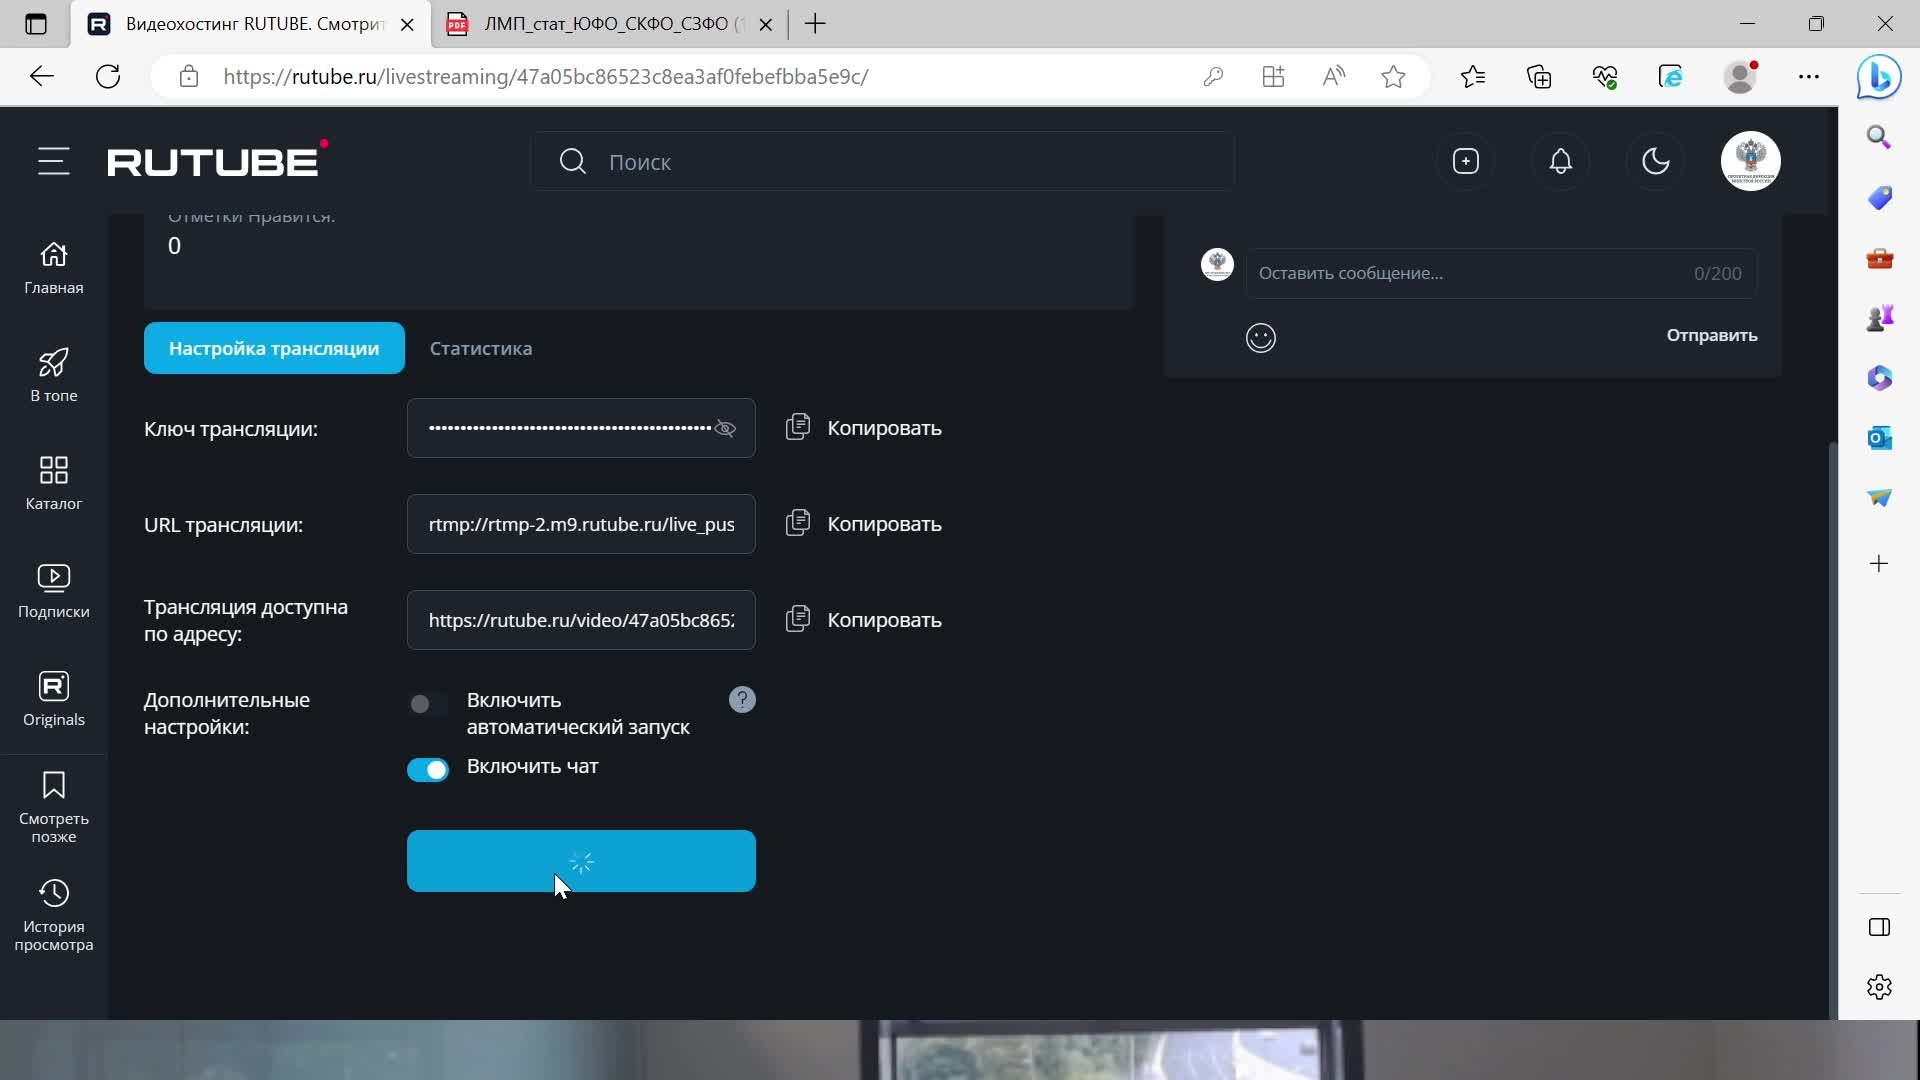1920x1080 pixels.
Task: Open the notifications bell
Action: pyautogui.click(x=1560, y=161)
